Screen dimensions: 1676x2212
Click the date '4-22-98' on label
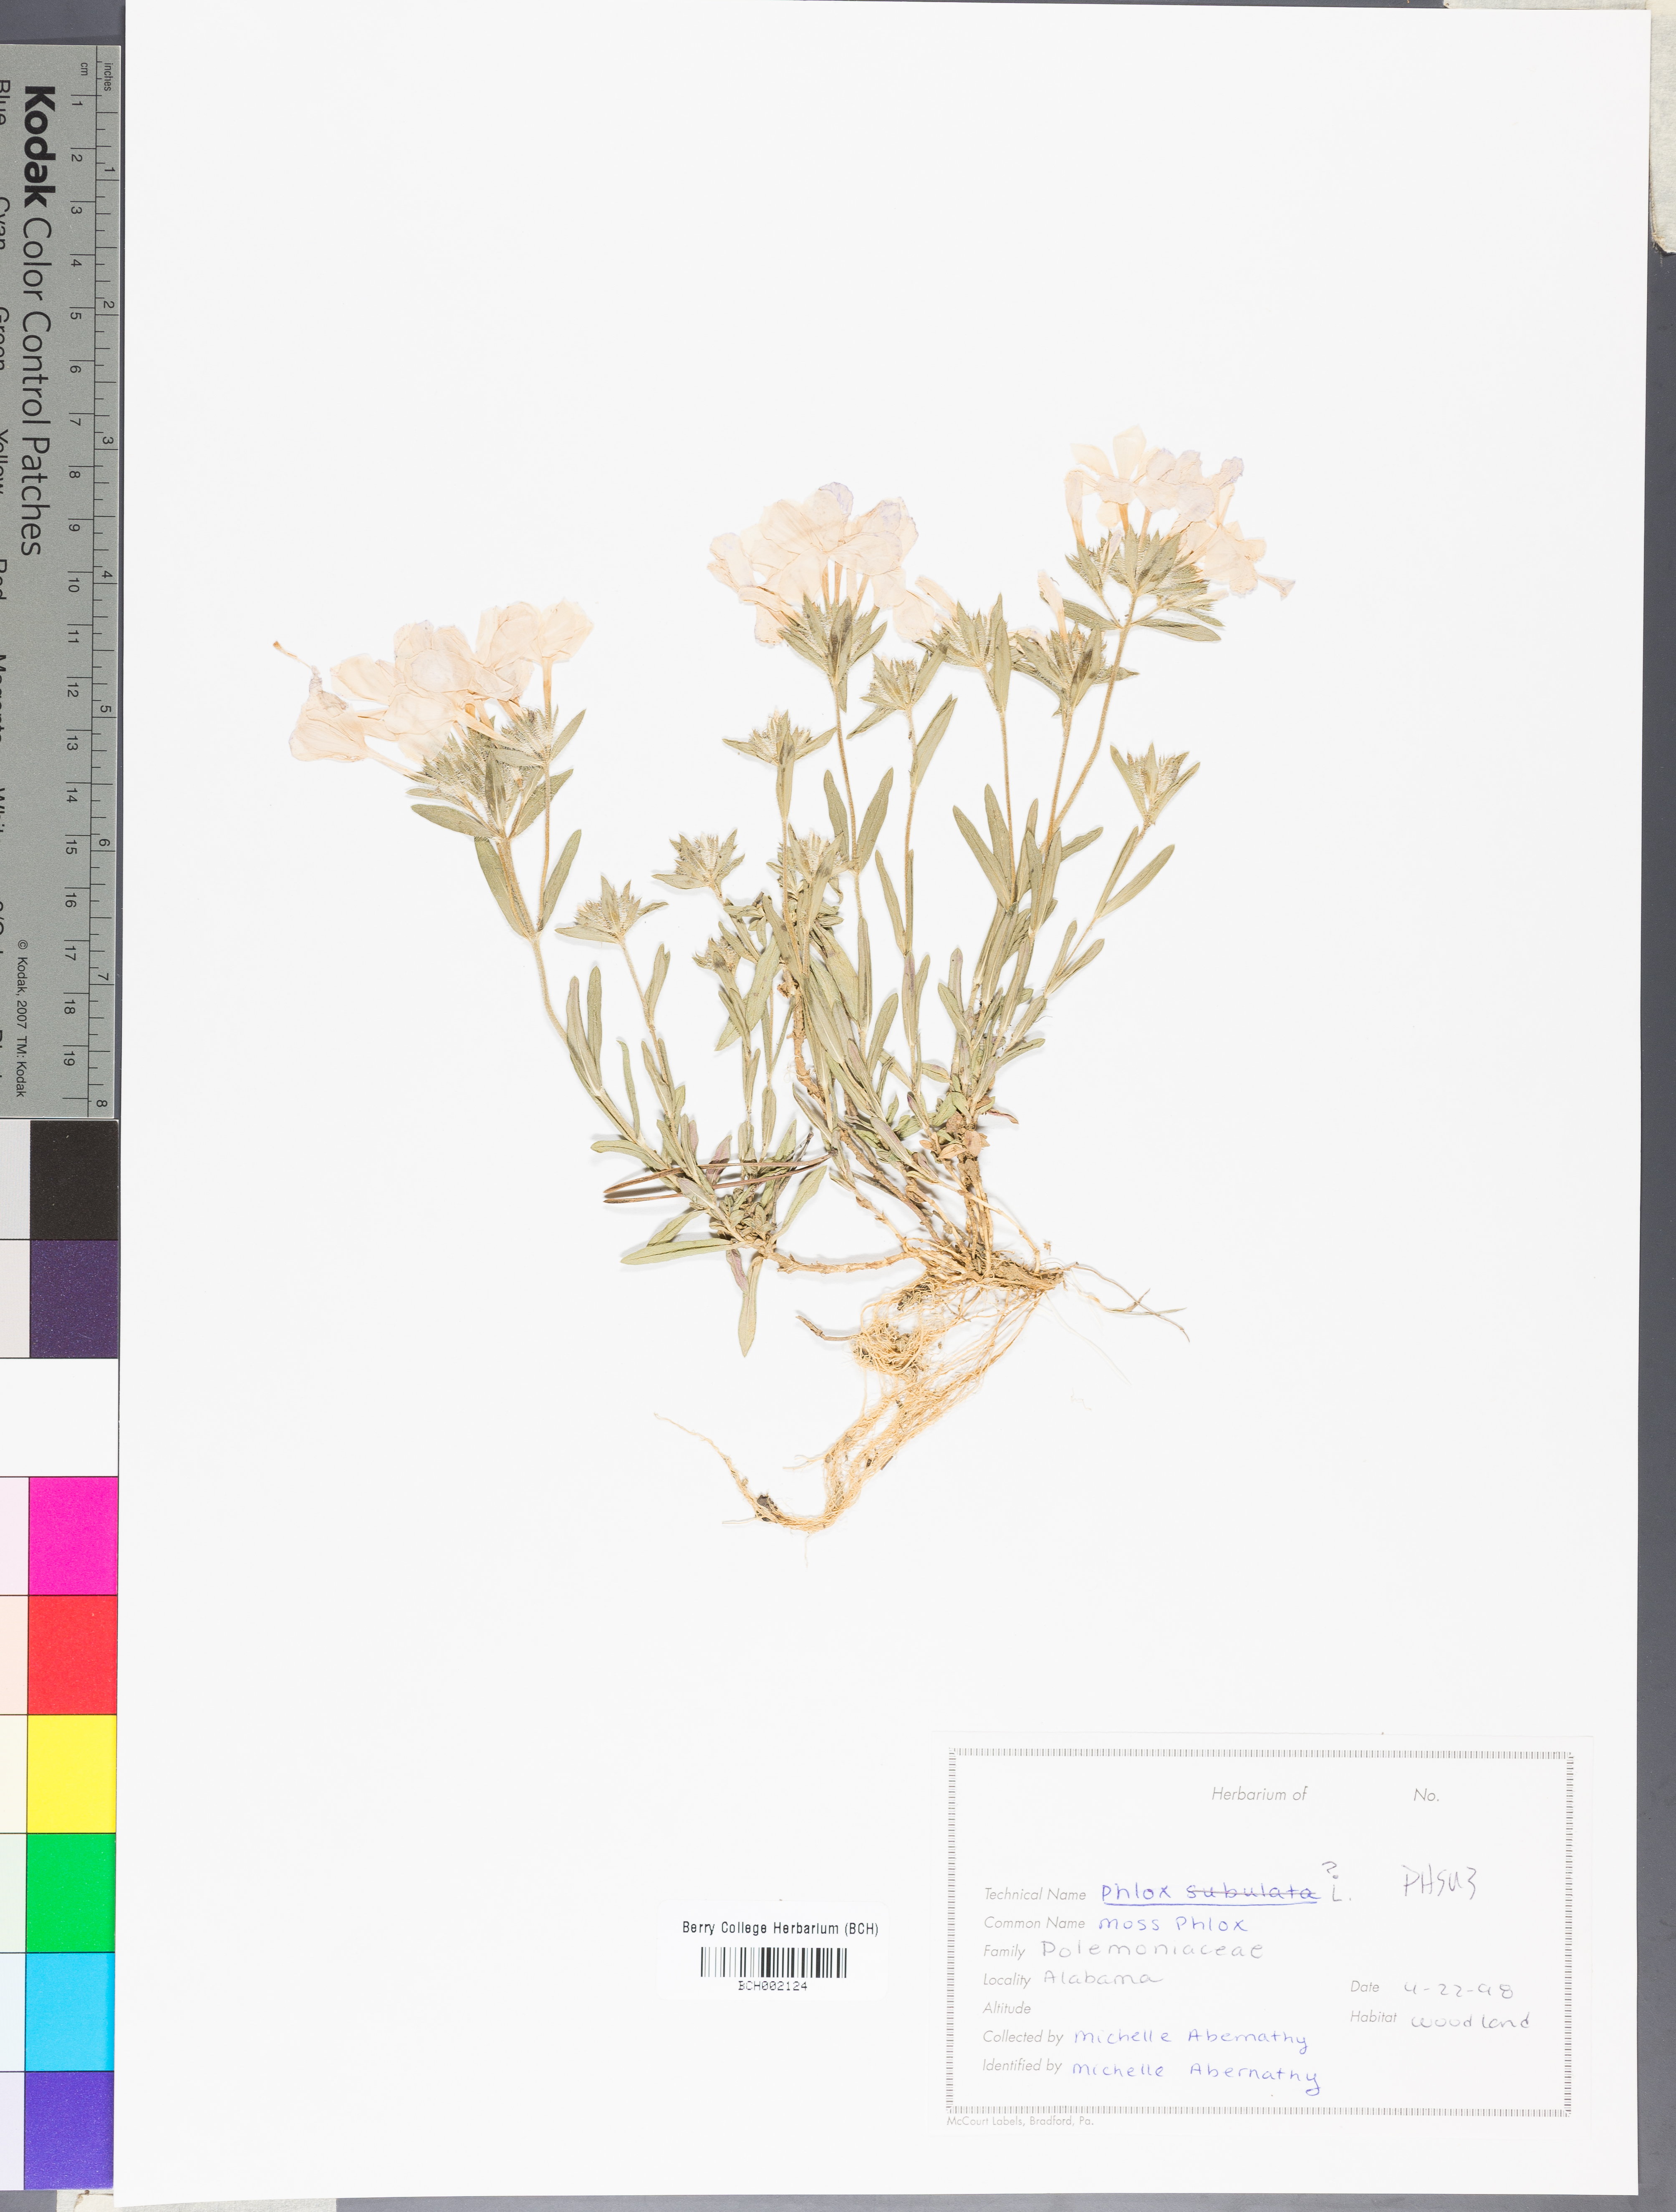tap(1458, 1990)
